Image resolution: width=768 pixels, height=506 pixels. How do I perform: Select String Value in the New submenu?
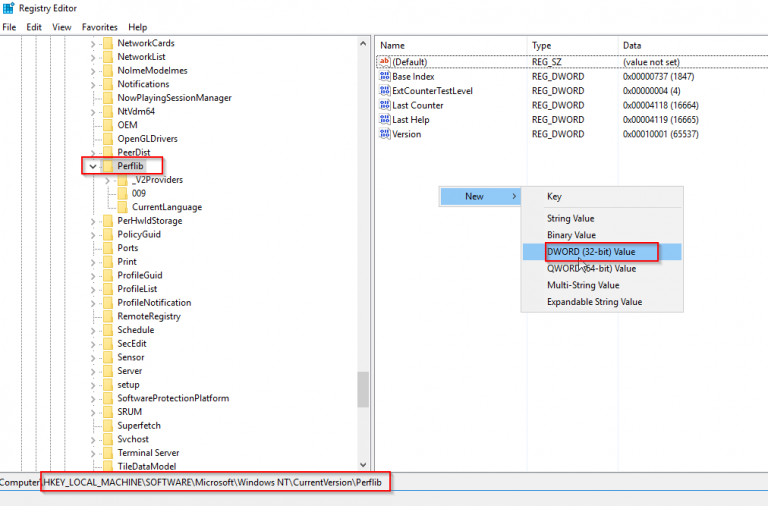pos(570,218)
